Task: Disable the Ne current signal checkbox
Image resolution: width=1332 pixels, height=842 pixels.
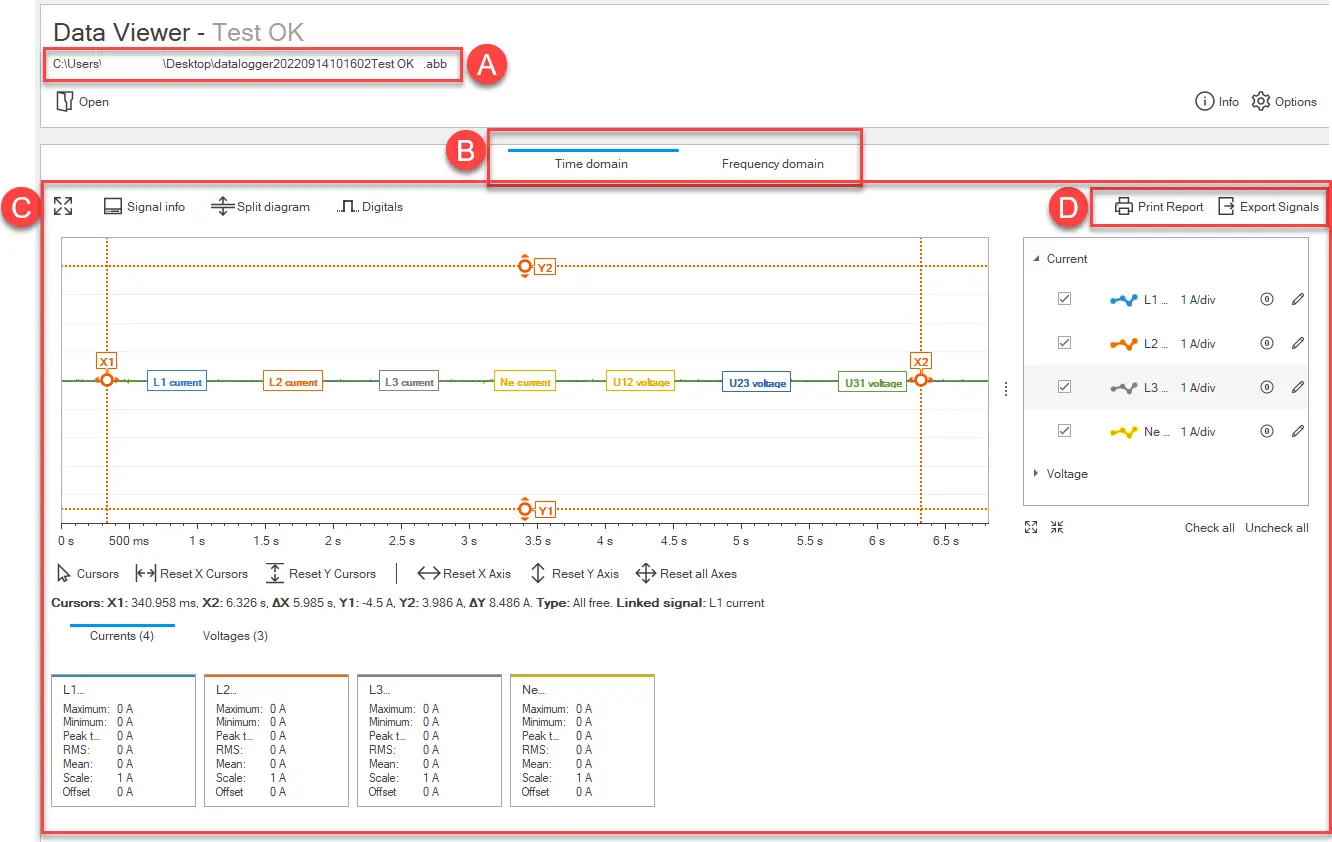Action: point(1064,431)
